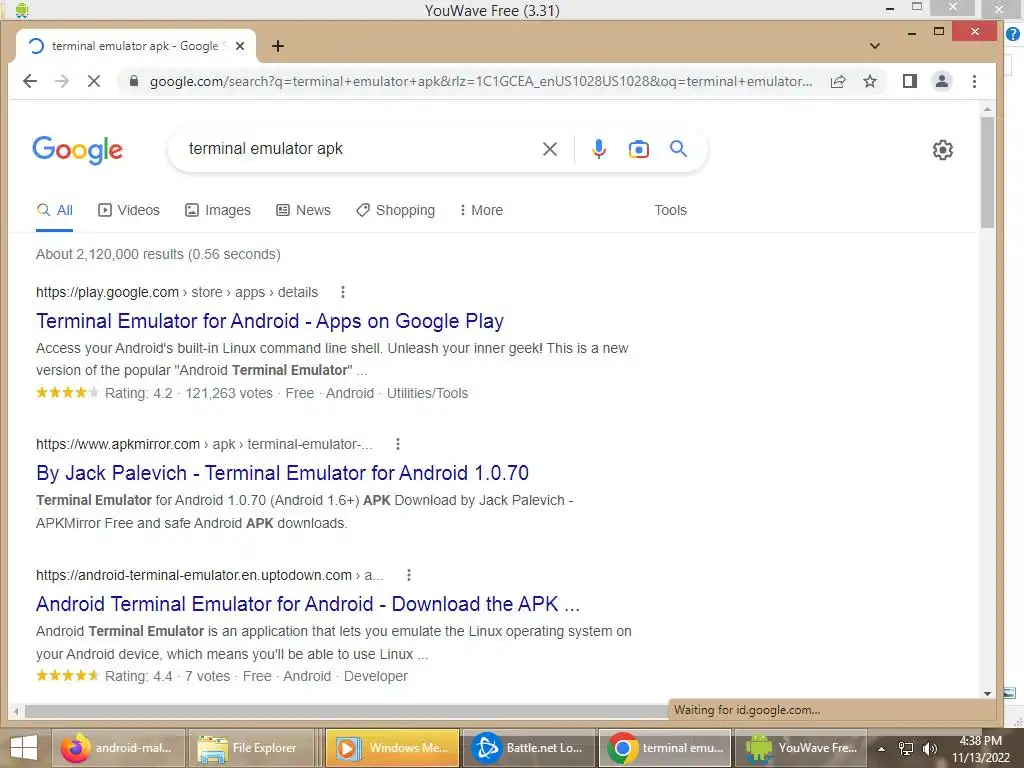The width and height of the screenshot is (1024, 768).
Task: Share this page from address bar
Action: (x=838, y=81)
